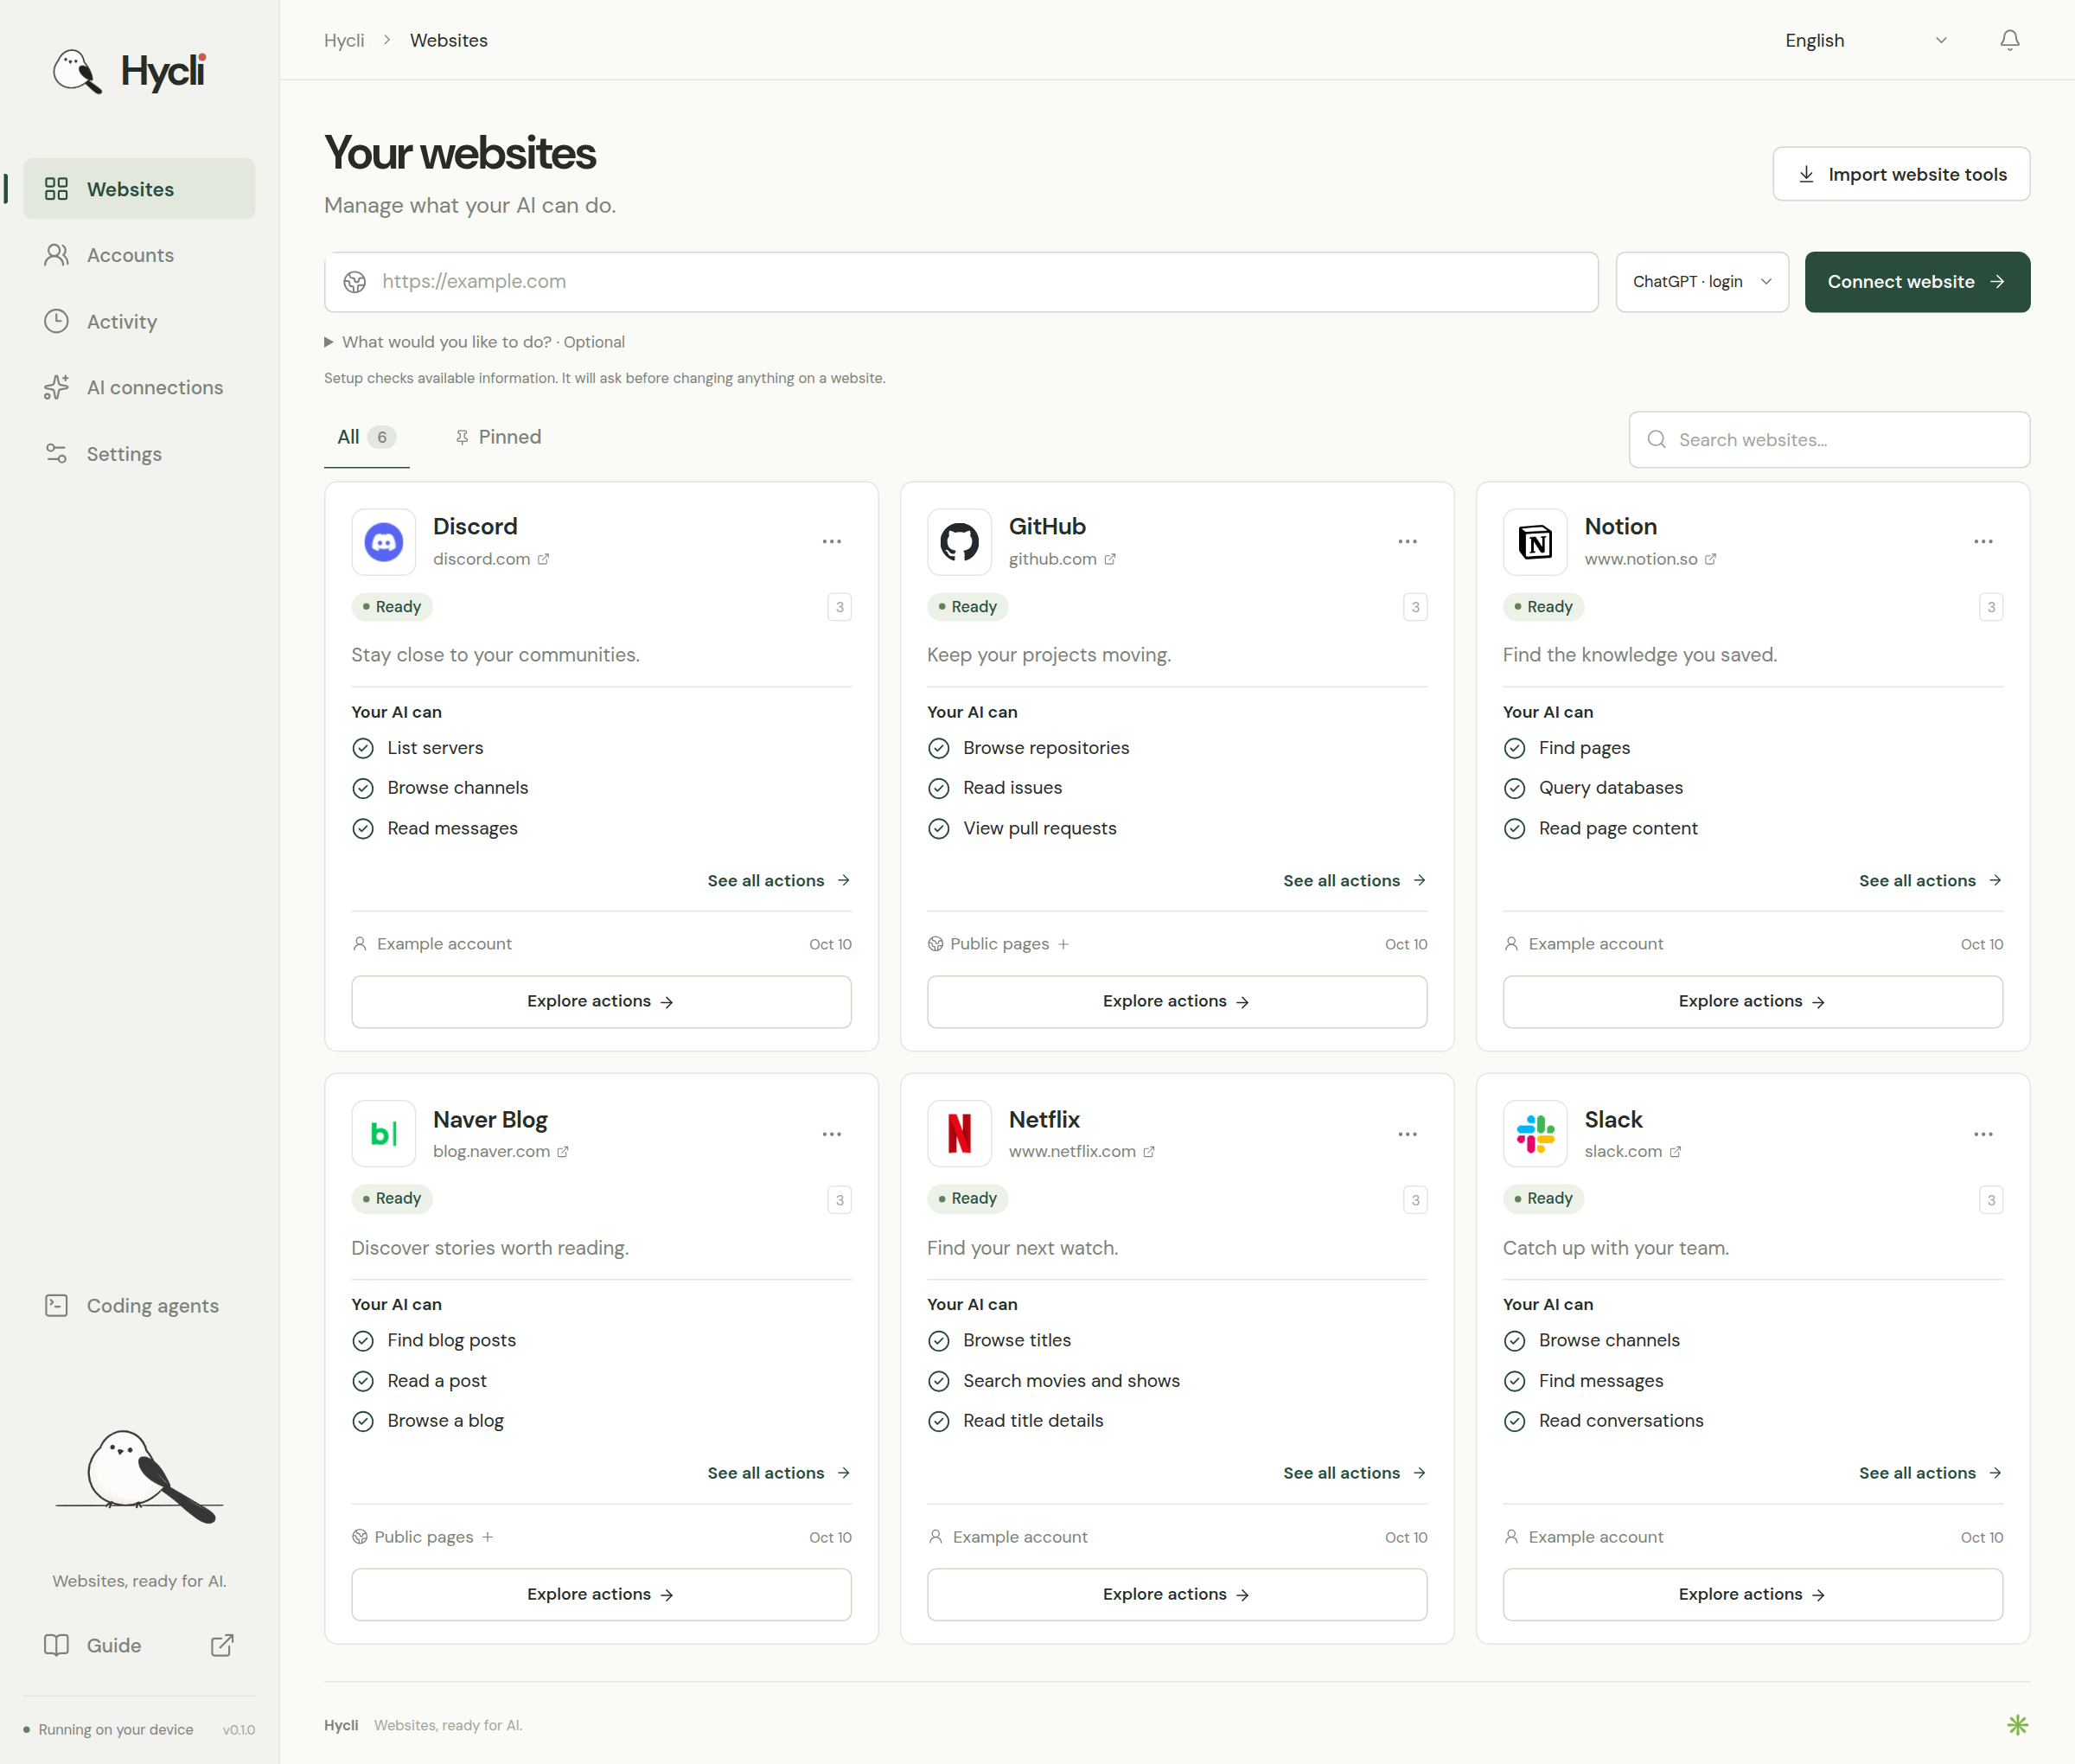The width and height of the screenshot is (2075, 1764).
Task: Click the Discord app icon
Action: (x=384, y=542)
